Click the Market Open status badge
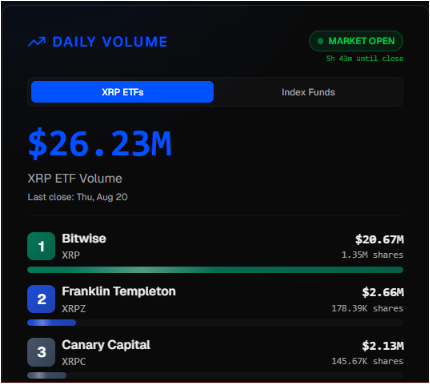This screenshot has height=384, width=430. (x=356, y=41)
